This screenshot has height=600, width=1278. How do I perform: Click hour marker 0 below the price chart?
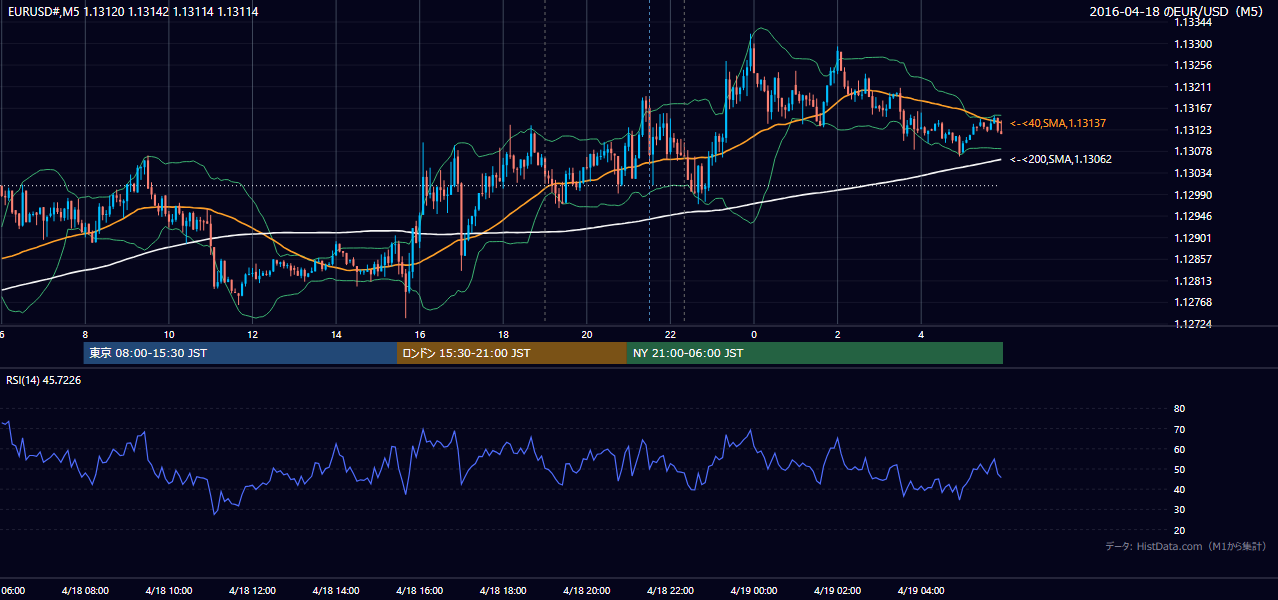754,334
